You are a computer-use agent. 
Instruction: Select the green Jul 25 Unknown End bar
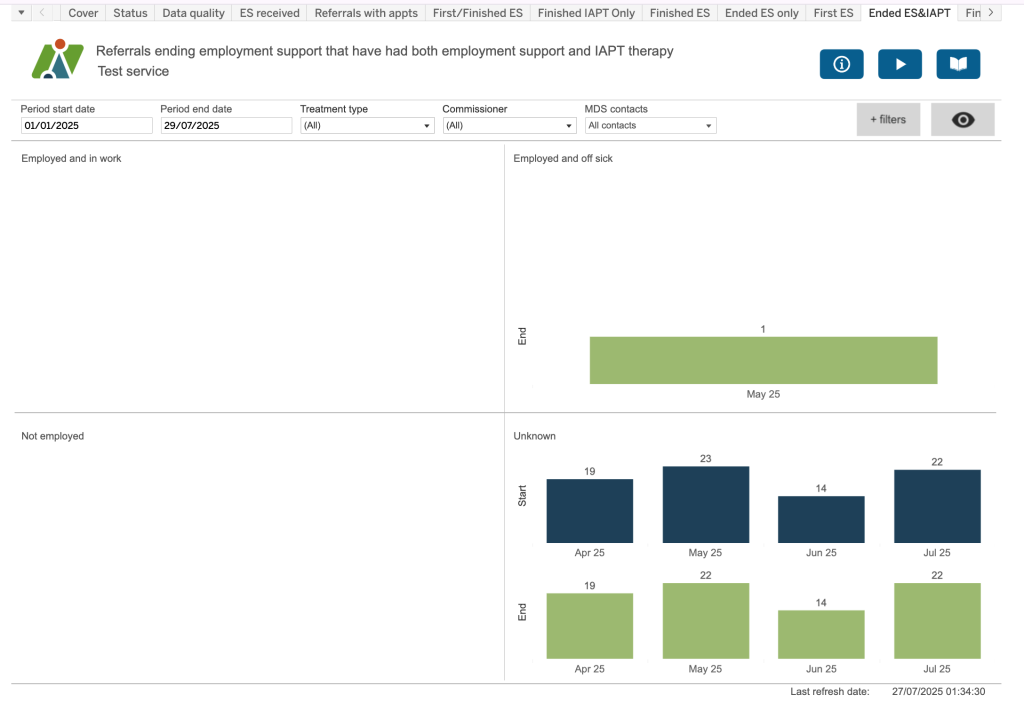[x=937, y=621]
